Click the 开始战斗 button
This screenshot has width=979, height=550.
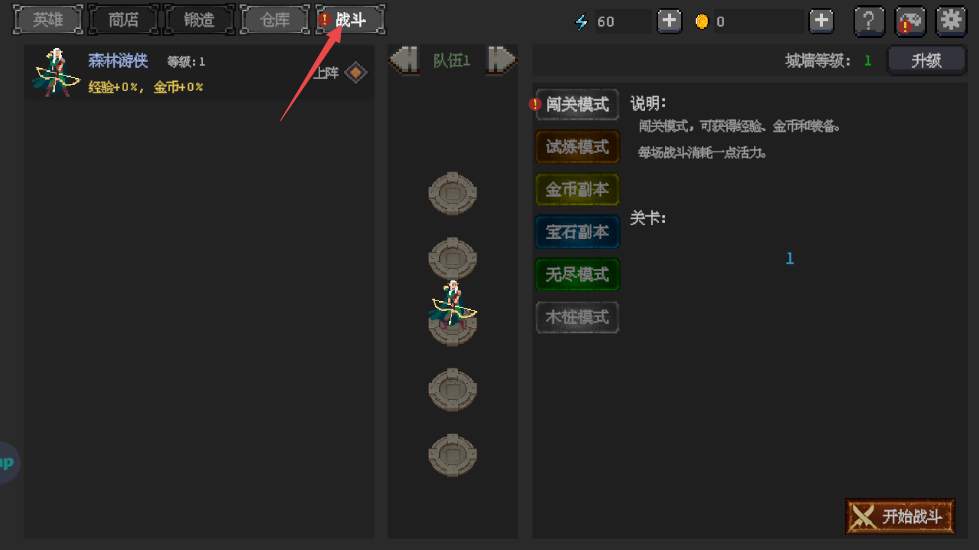(900, 516)
